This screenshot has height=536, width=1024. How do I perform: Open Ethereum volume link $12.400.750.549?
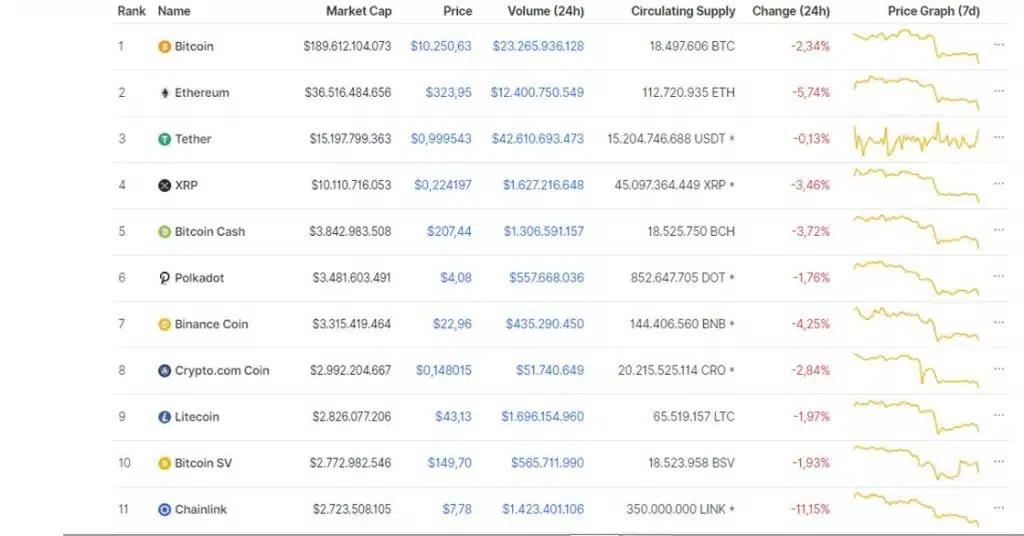[x=537, y=93]
